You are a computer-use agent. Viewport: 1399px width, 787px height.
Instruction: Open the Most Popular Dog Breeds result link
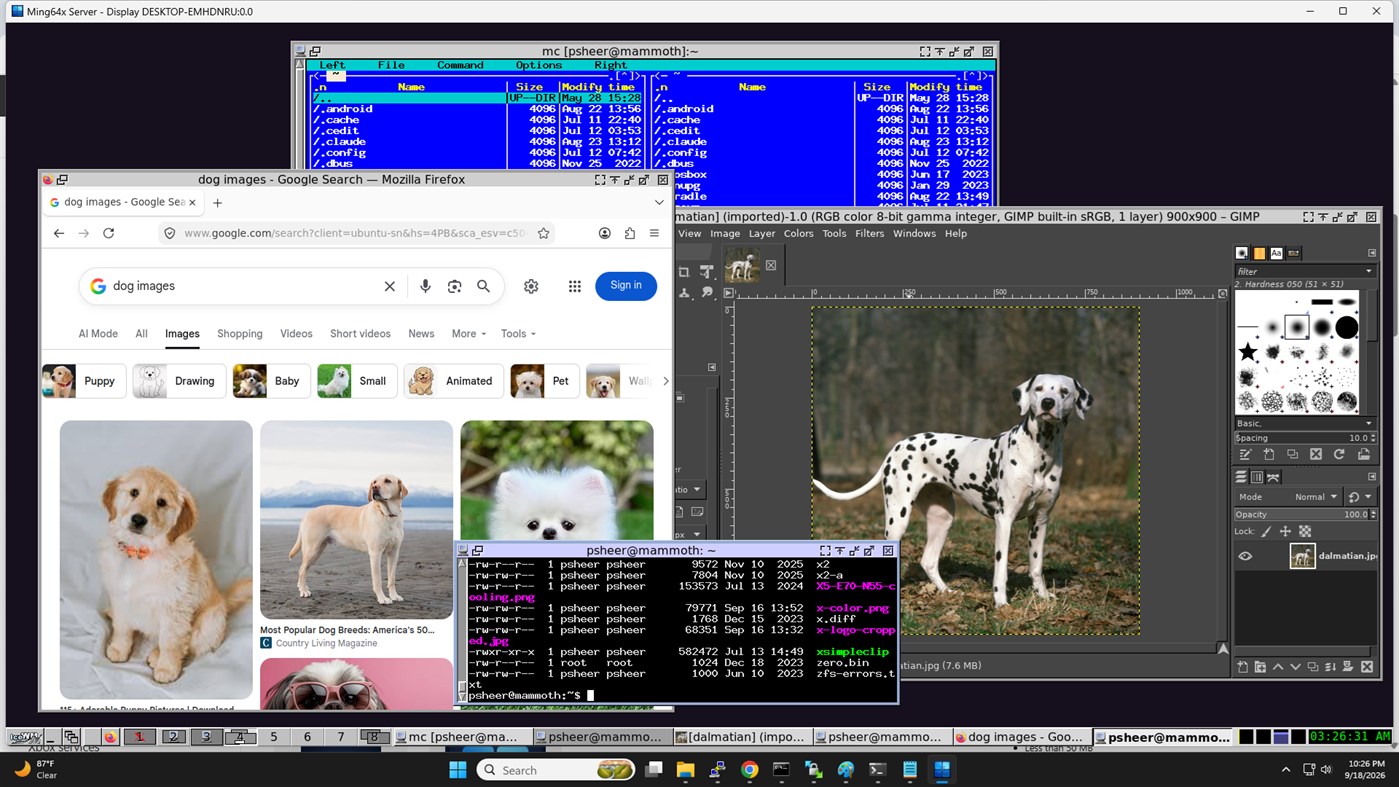pyautogui.click(x=347, y=631)
